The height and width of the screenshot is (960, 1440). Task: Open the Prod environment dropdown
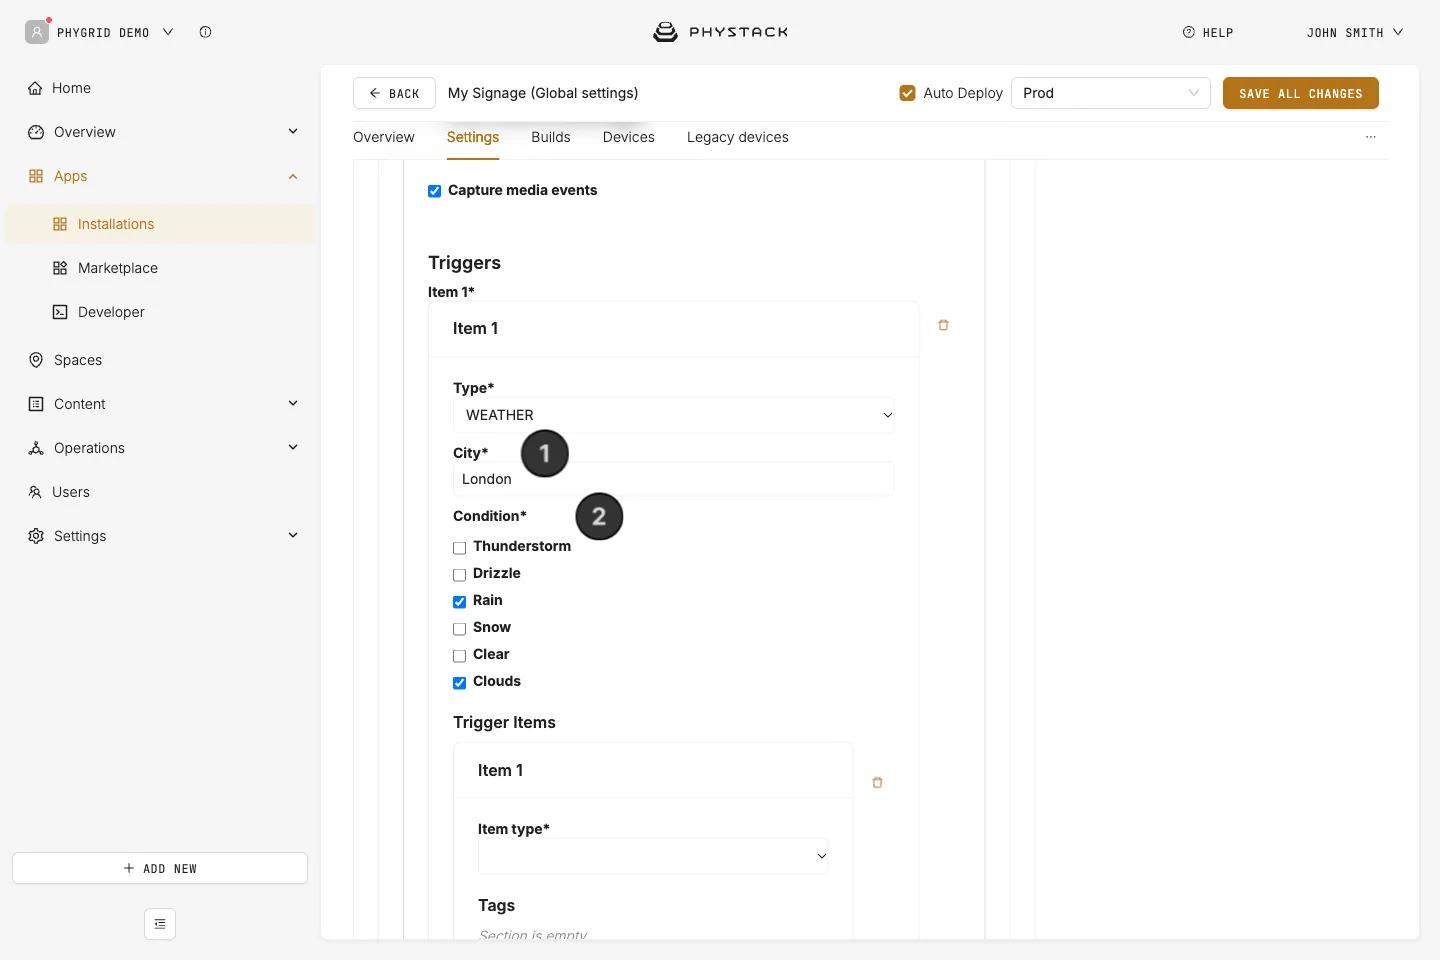(1111, 93)
